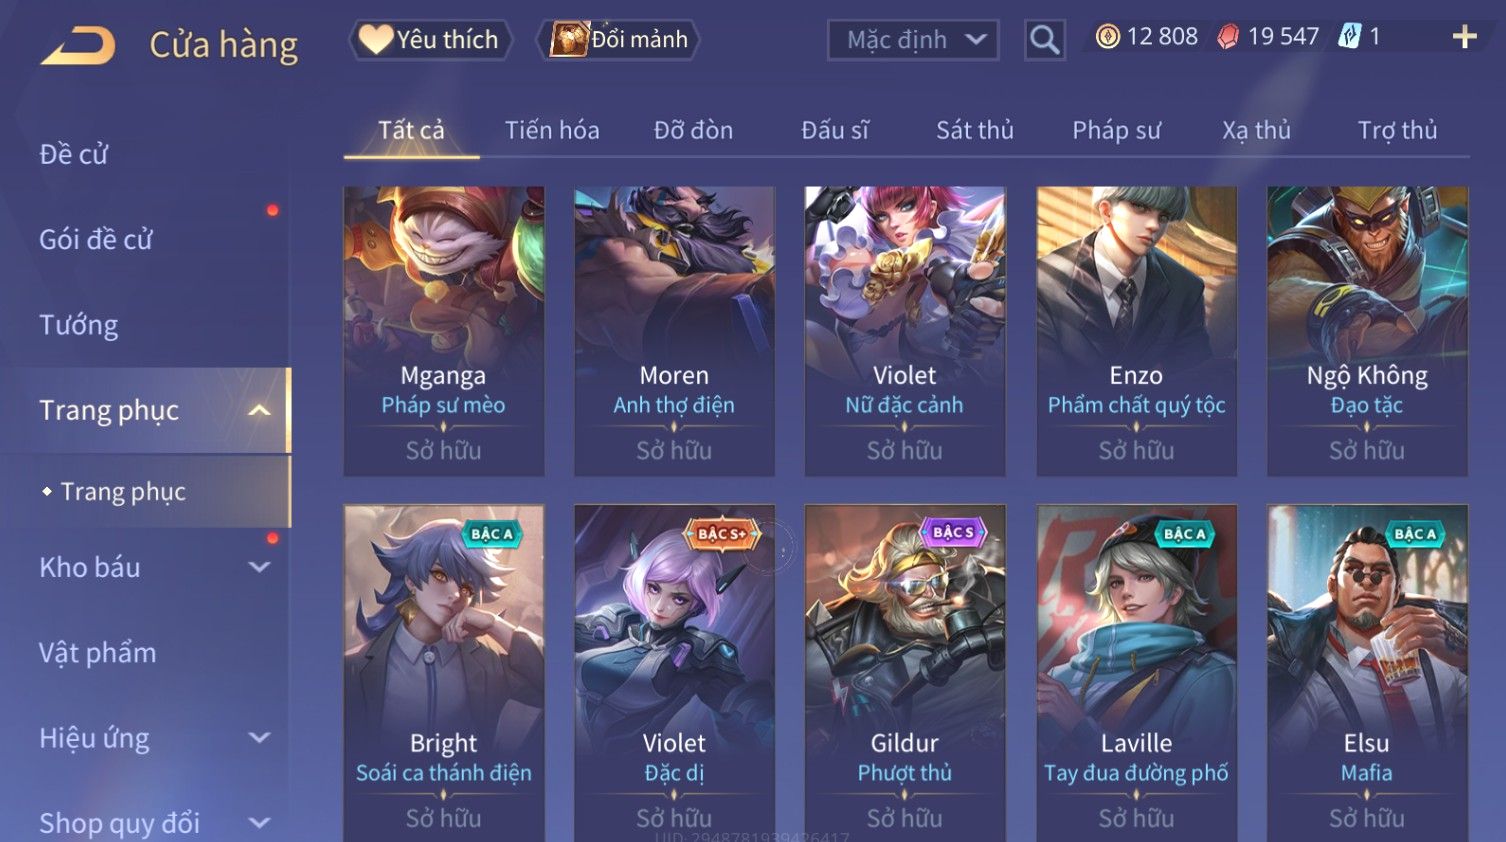
Task: Open the Mặc định sort dropdown
Action: tap(912, 40)
